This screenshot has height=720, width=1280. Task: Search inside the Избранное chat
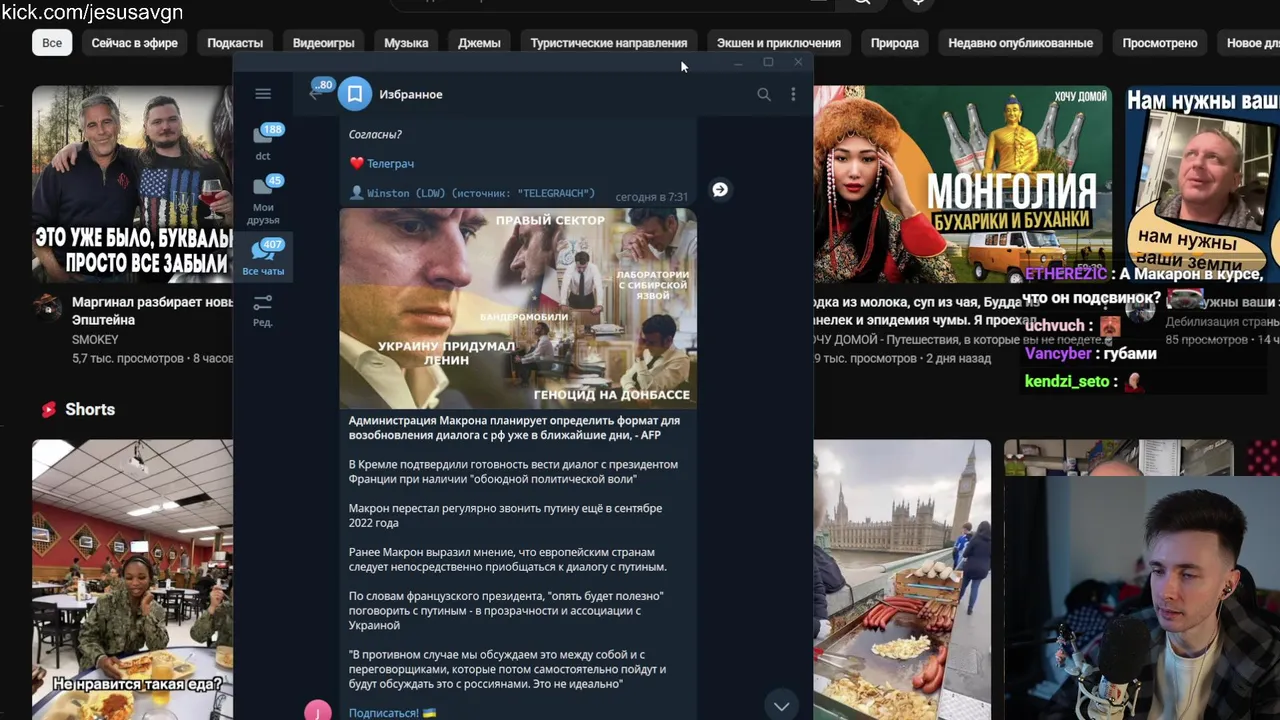point(764,94)
